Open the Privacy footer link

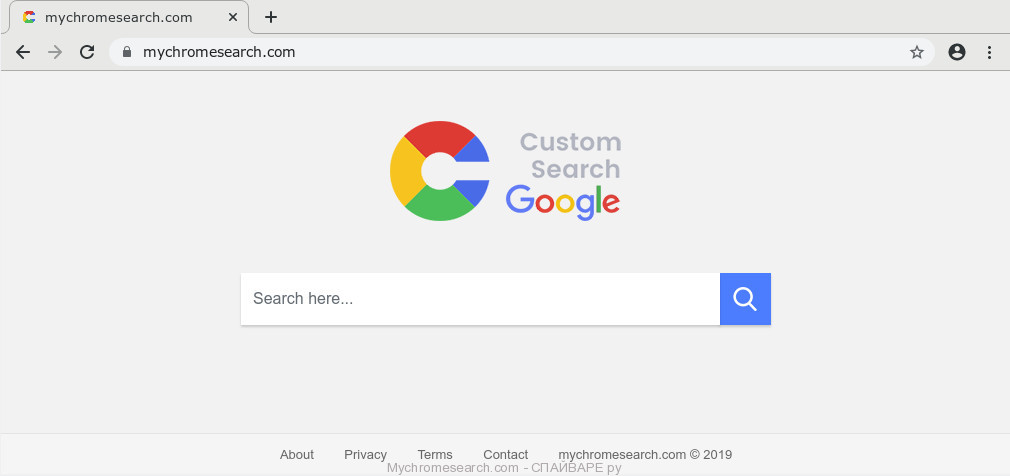pos(365,454)
